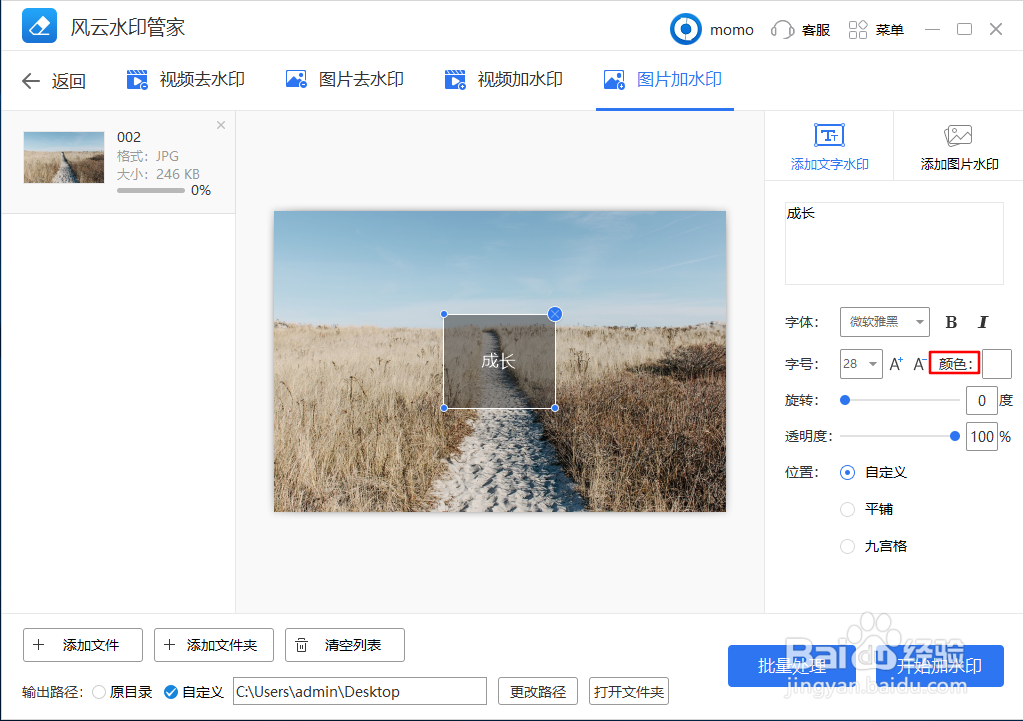Viewport: 1023px width, 721px height.
Task: Open the 字号 font size dropdown
Action: [x=860, y=363]
